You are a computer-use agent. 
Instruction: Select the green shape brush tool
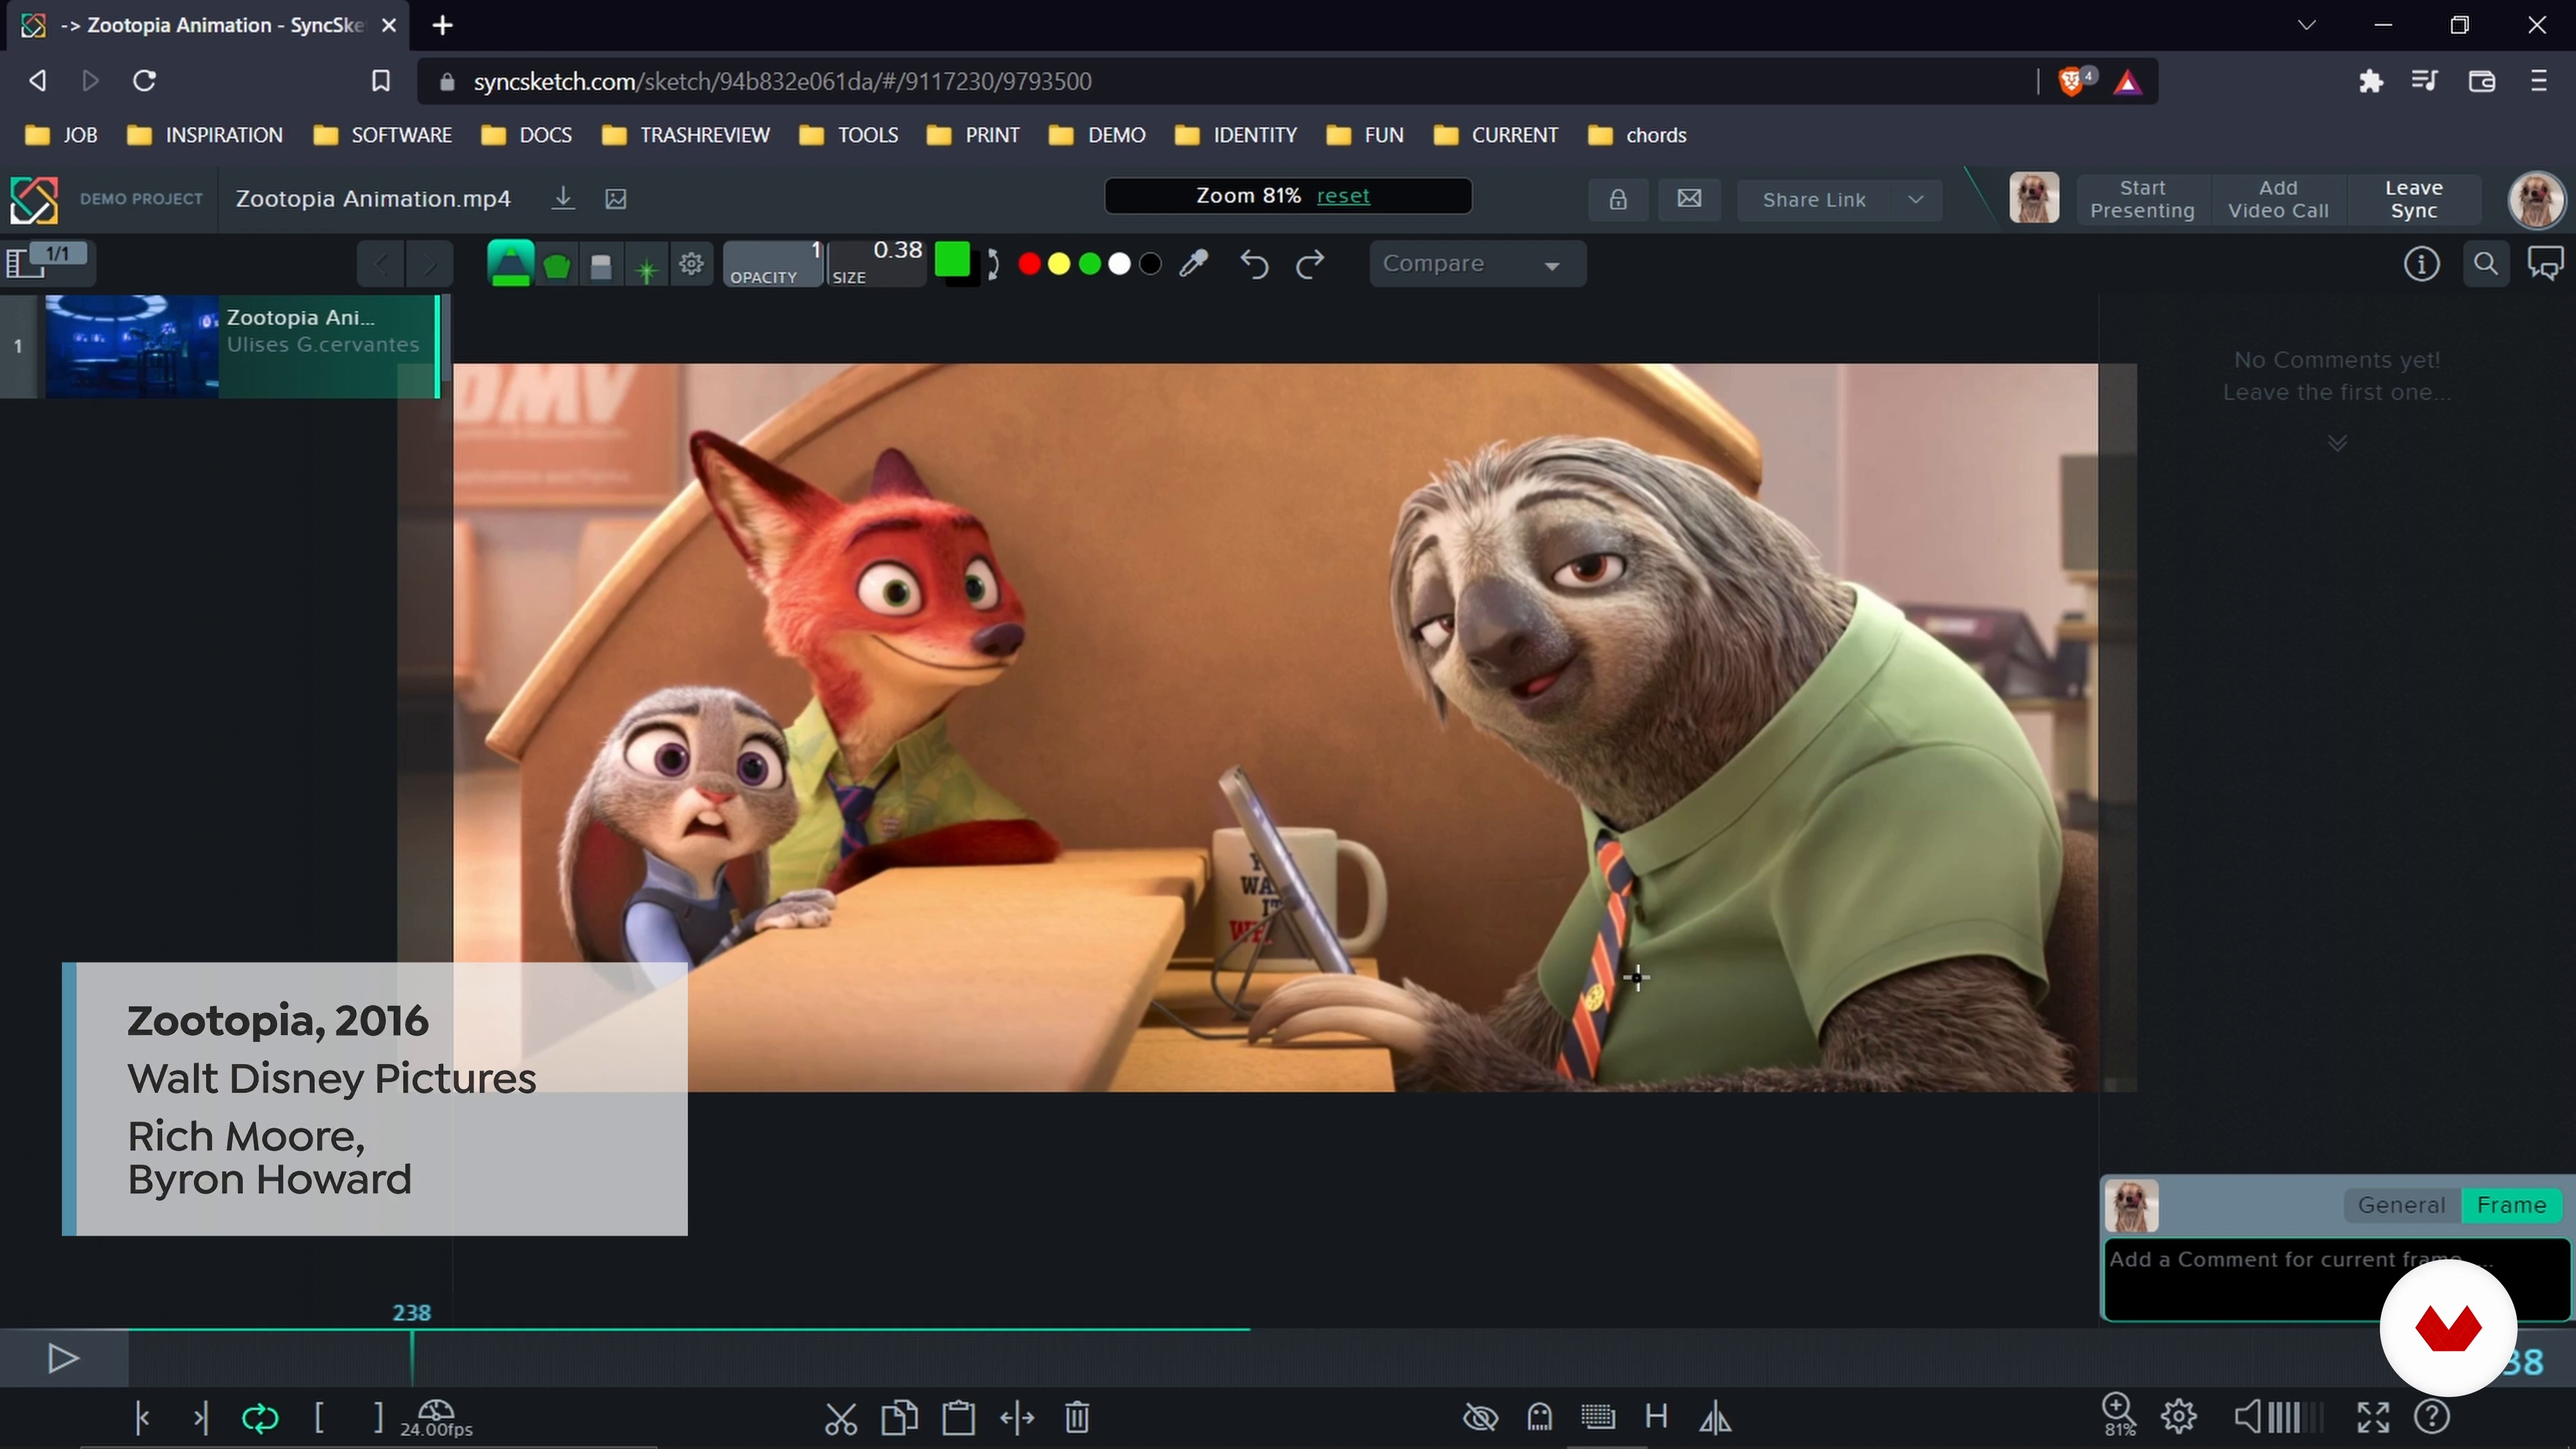point(557,265)
